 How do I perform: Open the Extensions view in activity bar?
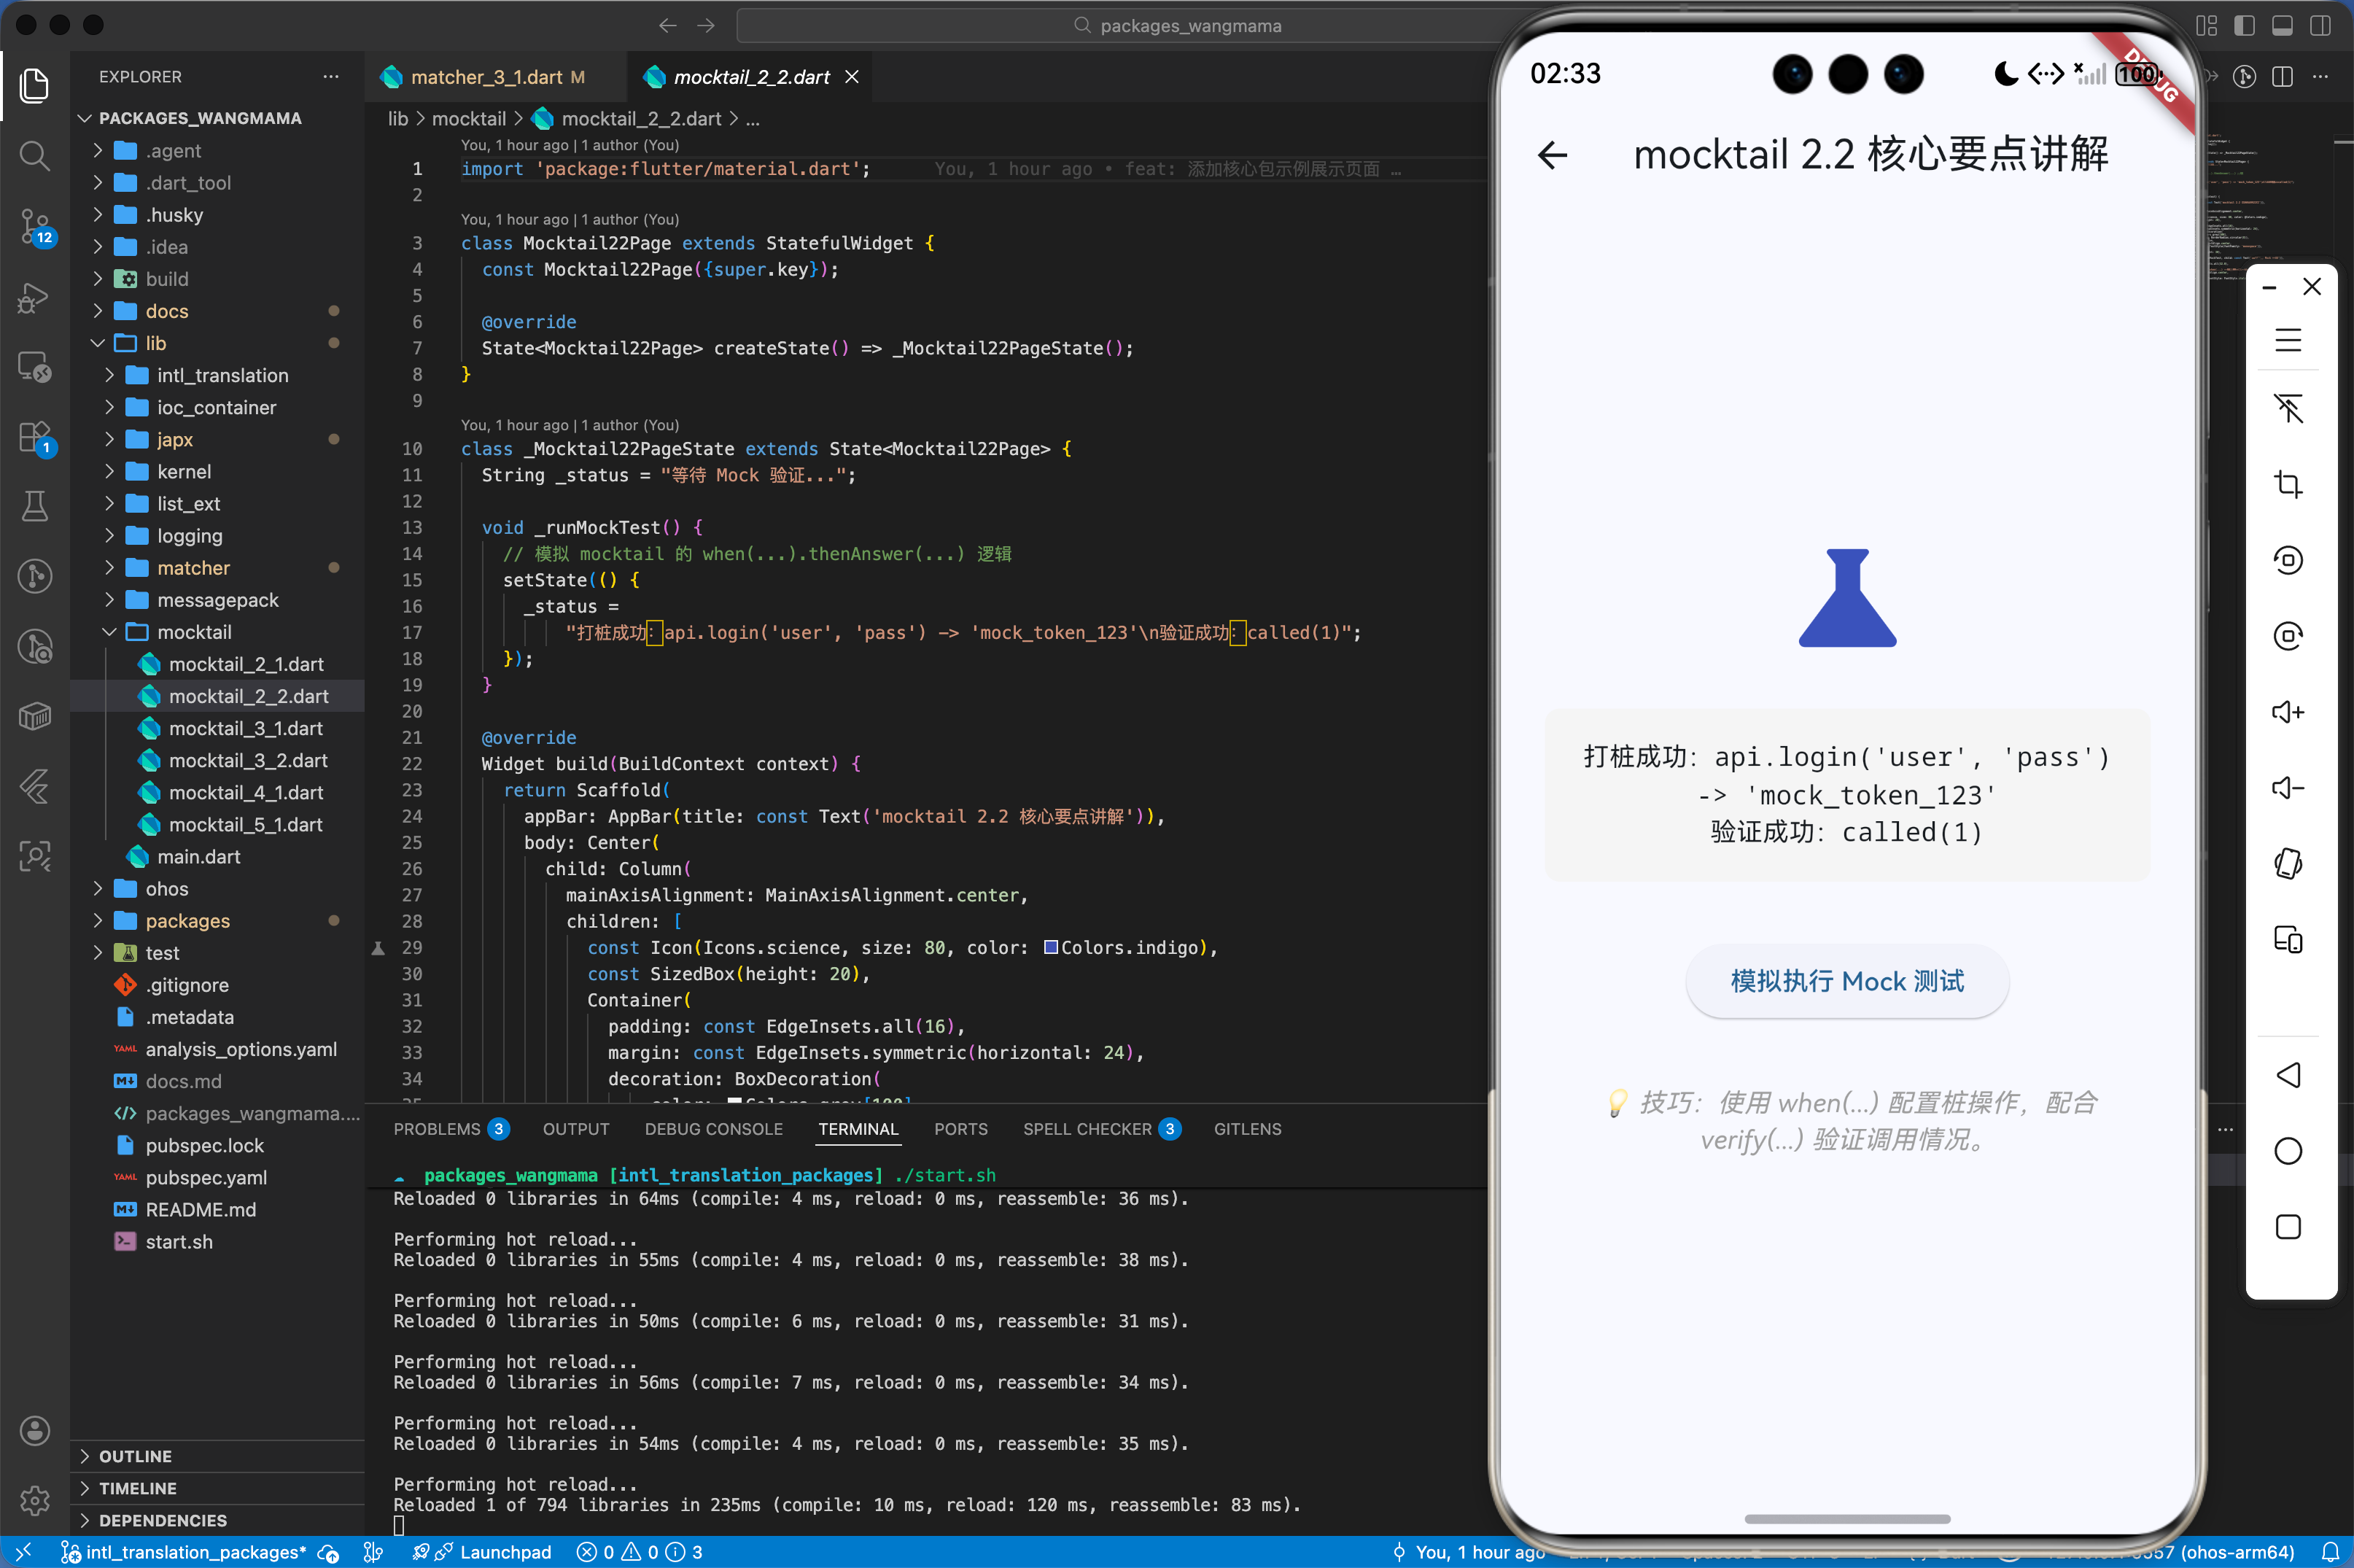[x=35, y=437]
